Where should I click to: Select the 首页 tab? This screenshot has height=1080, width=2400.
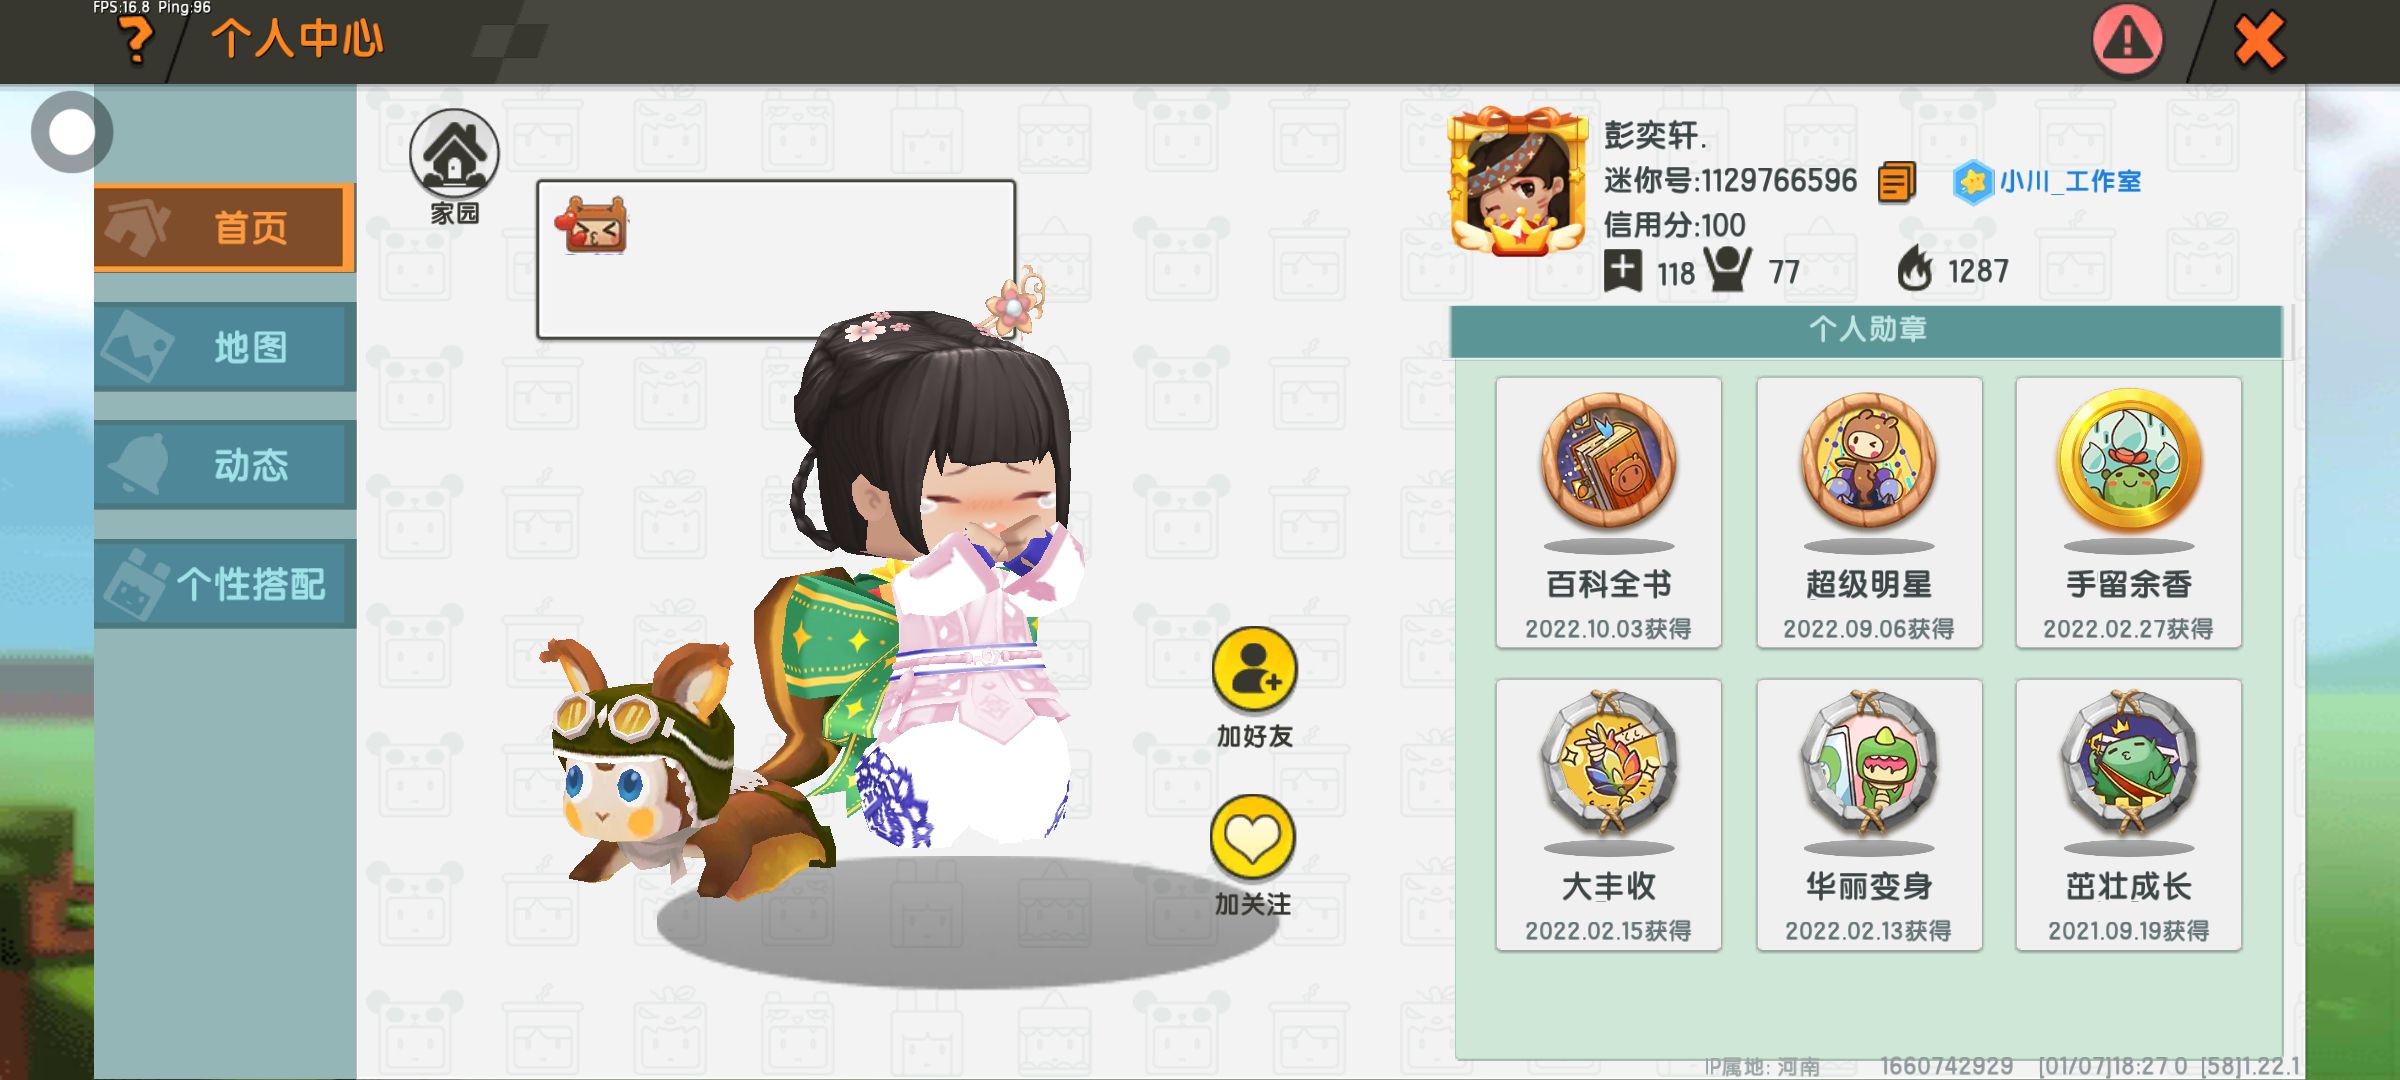[x=225, y=228]
